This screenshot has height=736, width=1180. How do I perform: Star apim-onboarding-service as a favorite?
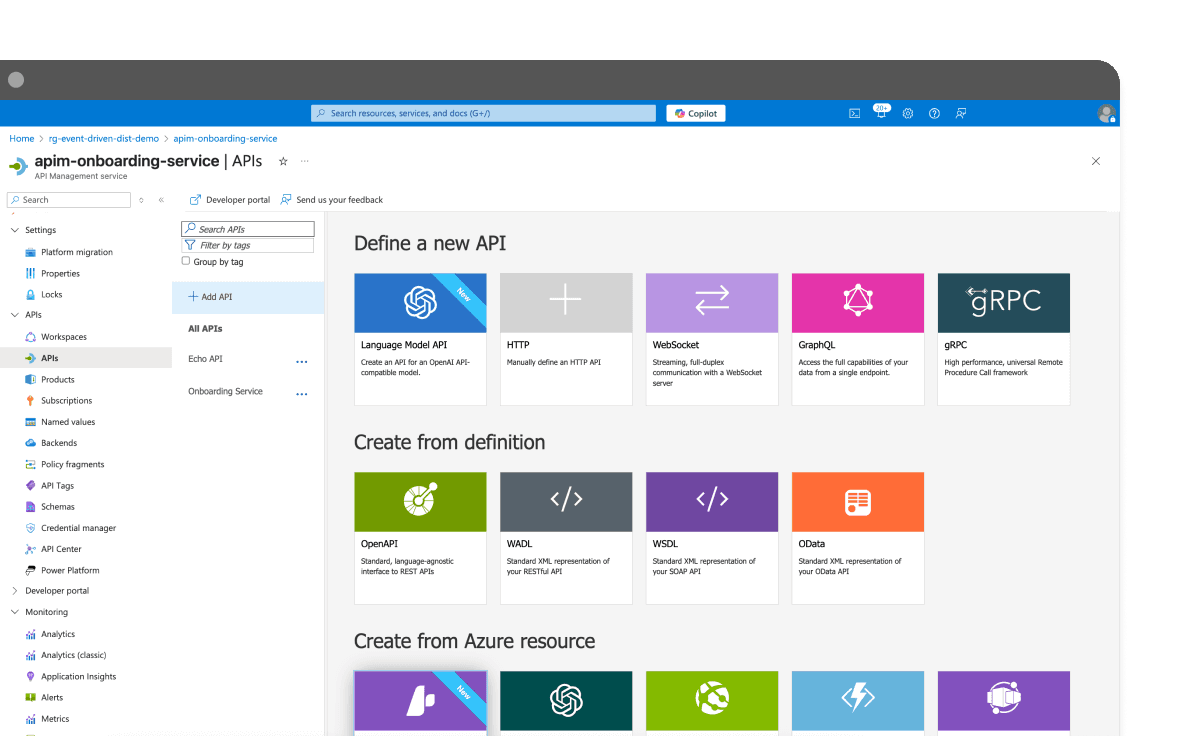(x=283, y=160)
